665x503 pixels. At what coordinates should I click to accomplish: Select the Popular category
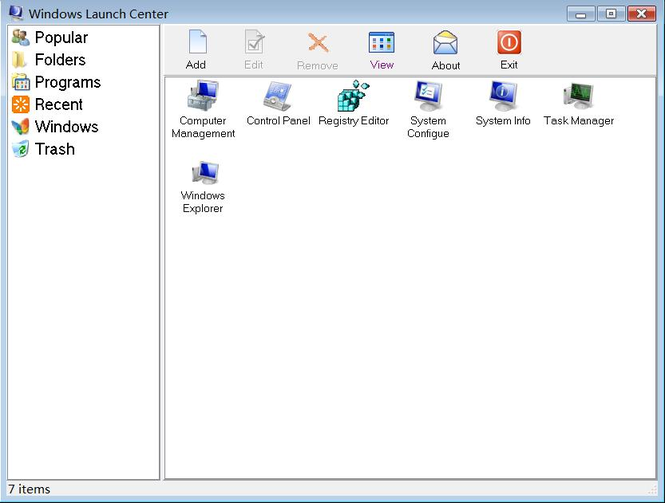tap(60, 38)
